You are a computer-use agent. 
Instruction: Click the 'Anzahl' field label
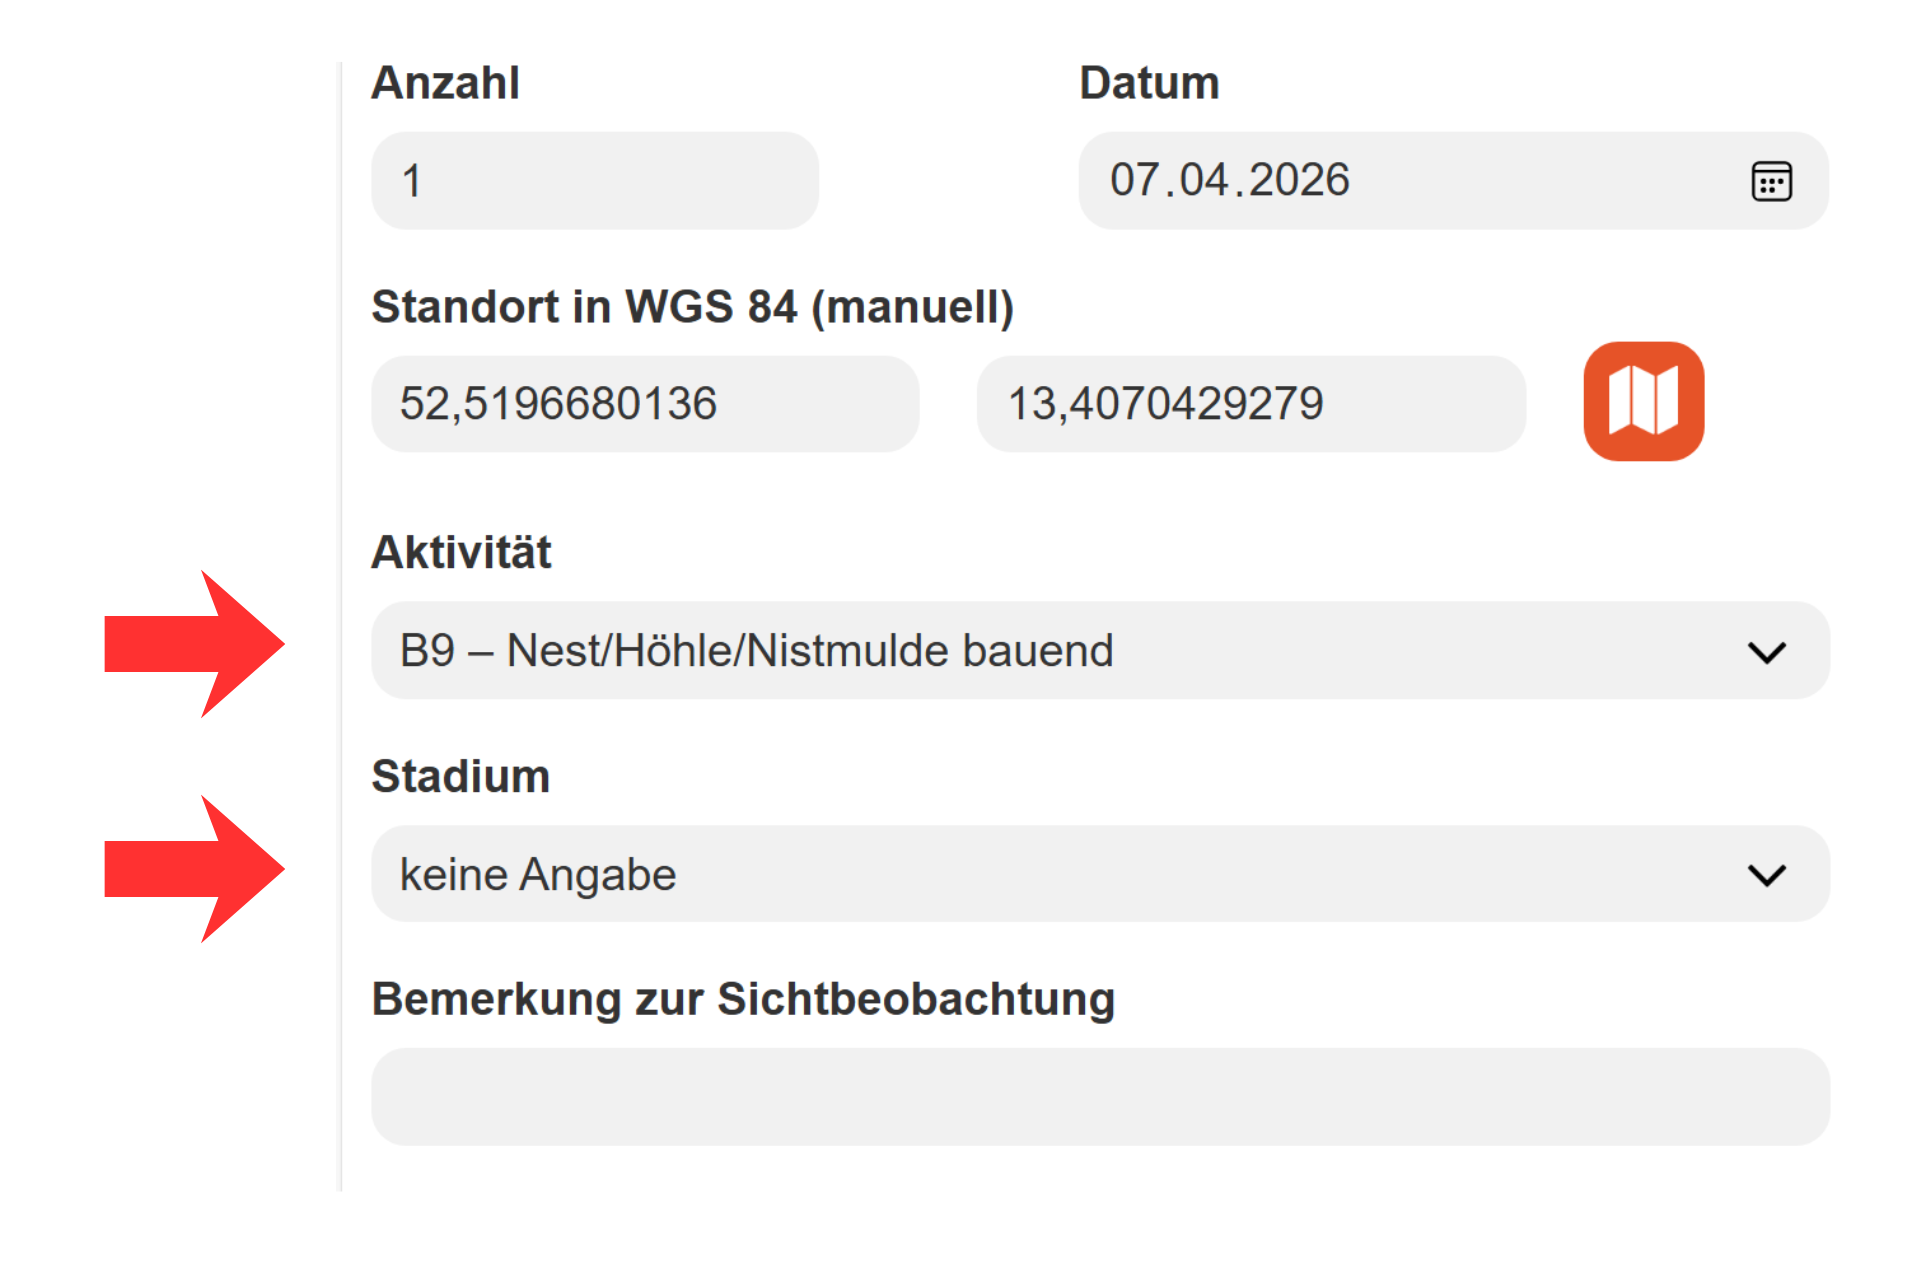point(445,83)
